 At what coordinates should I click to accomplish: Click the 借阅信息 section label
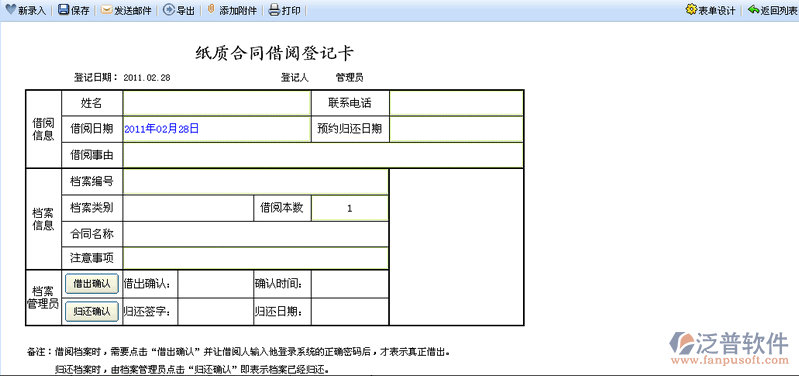tap(43, 129)
